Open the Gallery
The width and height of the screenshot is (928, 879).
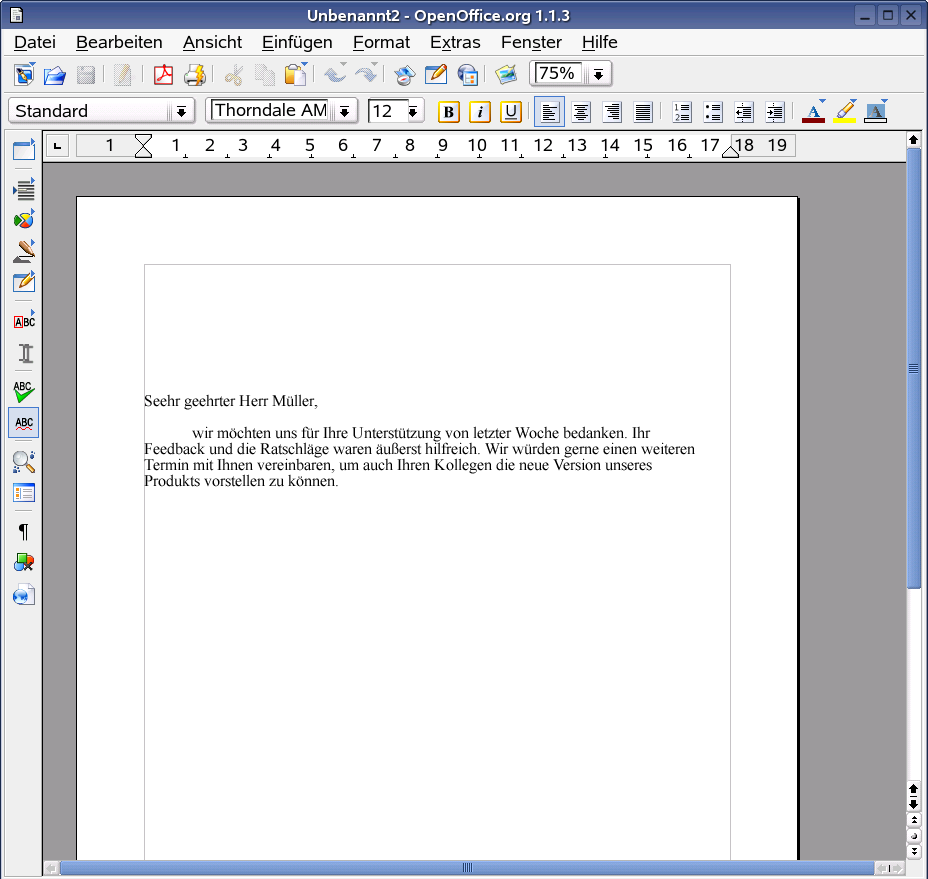click(x=506, y=73)
